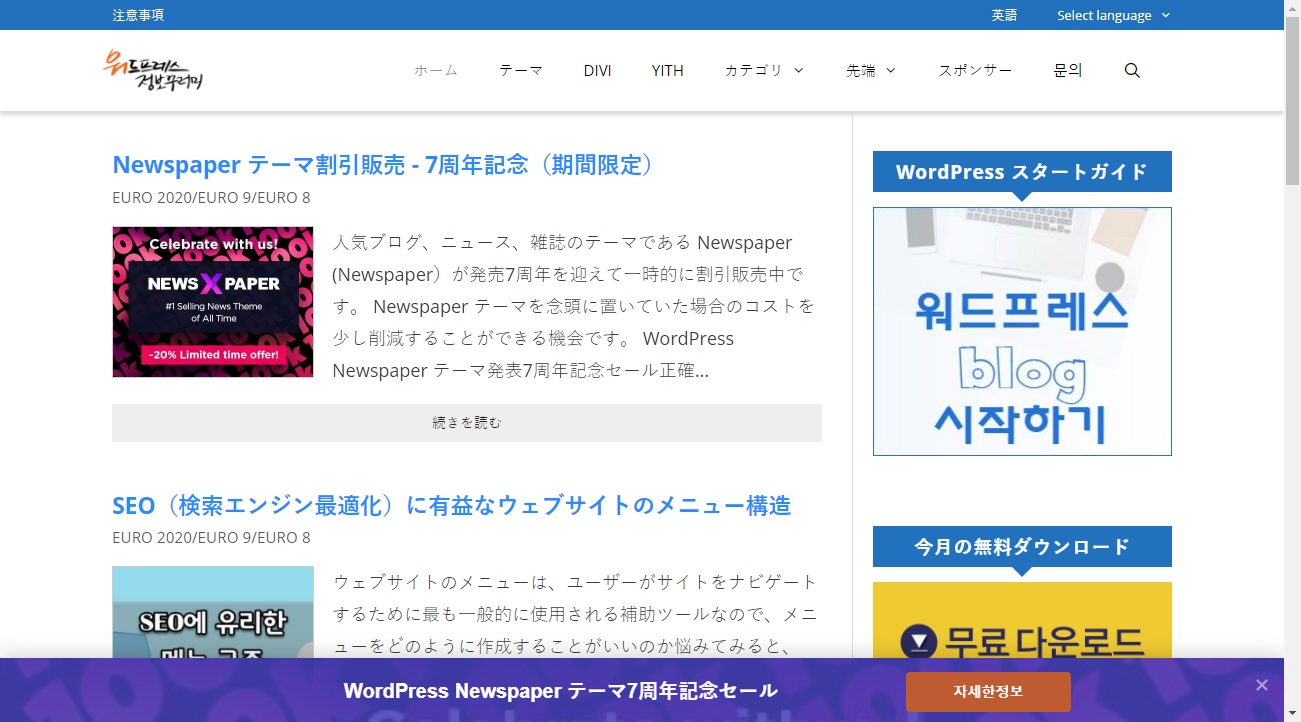
Task: Open the SEO article thumbnail image
Action: (x=213, y=612)
